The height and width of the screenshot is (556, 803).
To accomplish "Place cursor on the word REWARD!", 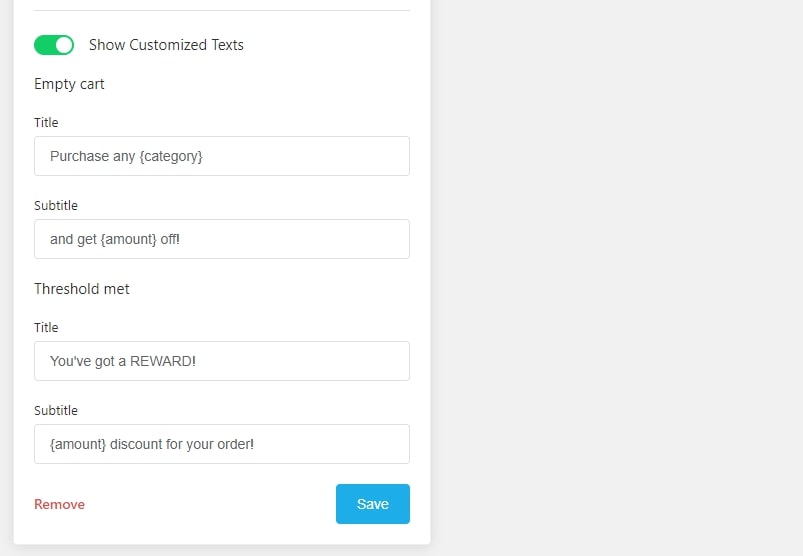I will (x=163, y=361).
